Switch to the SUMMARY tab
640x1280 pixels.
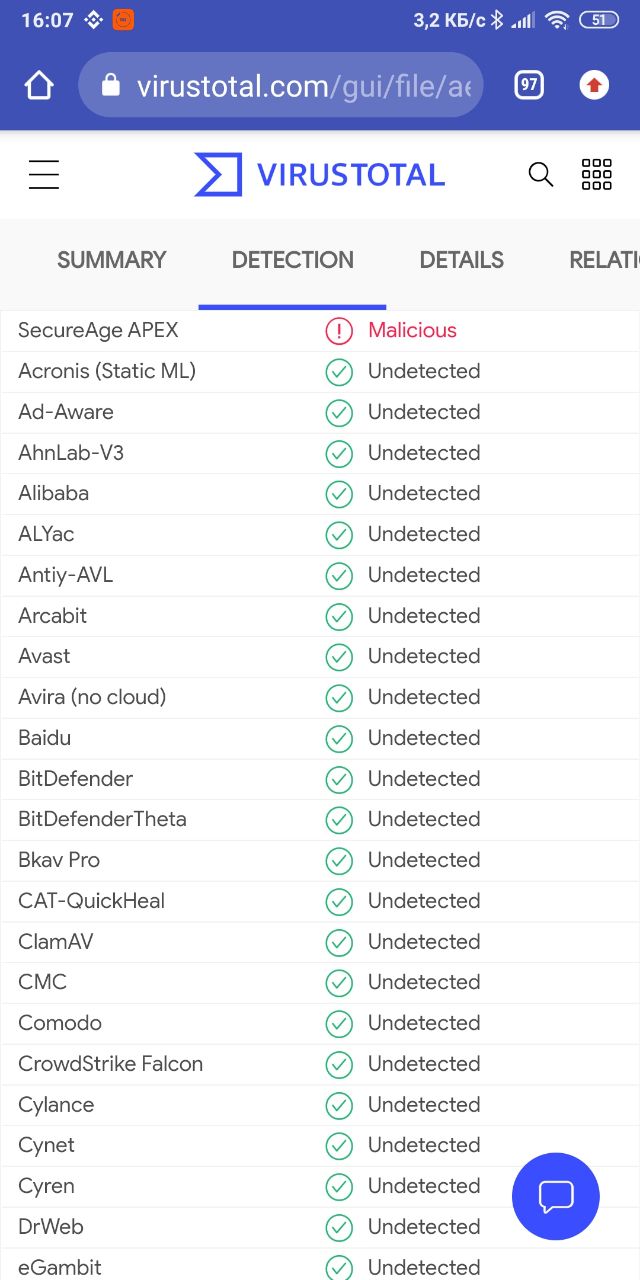[111, 260]
